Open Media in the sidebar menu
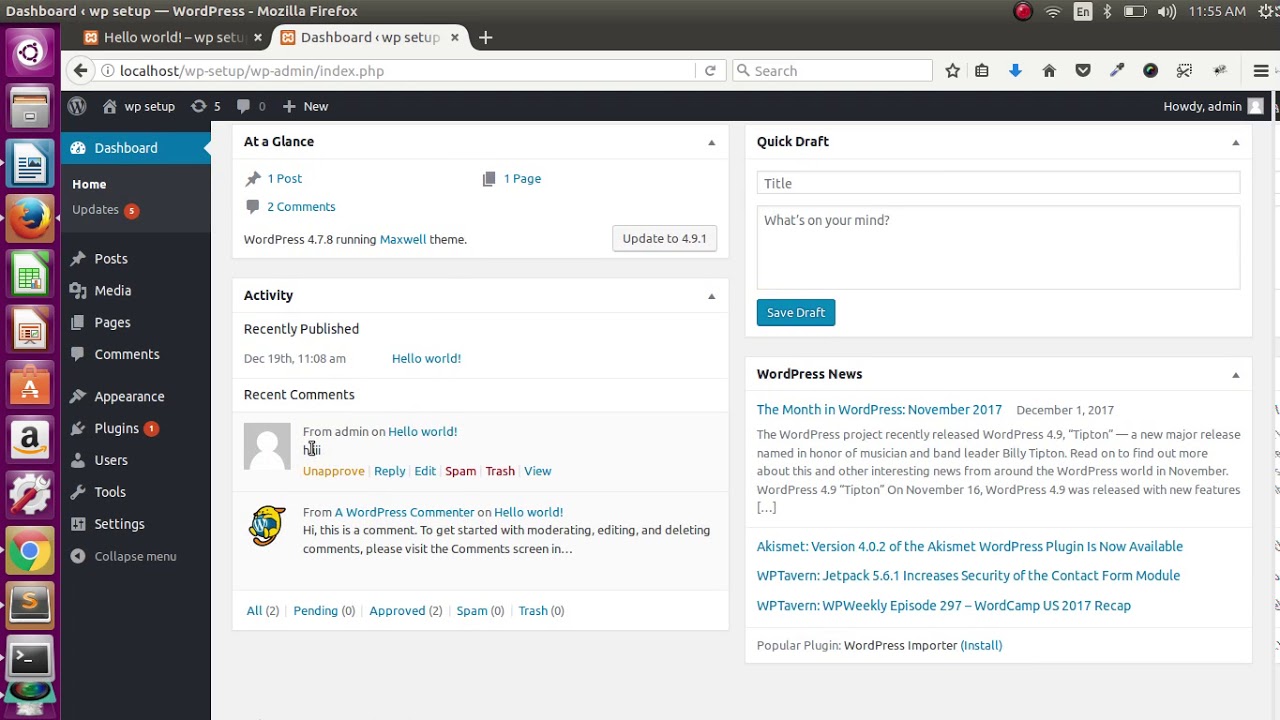The height and width of the screenshot is (720, 1280). pos(113,291)
